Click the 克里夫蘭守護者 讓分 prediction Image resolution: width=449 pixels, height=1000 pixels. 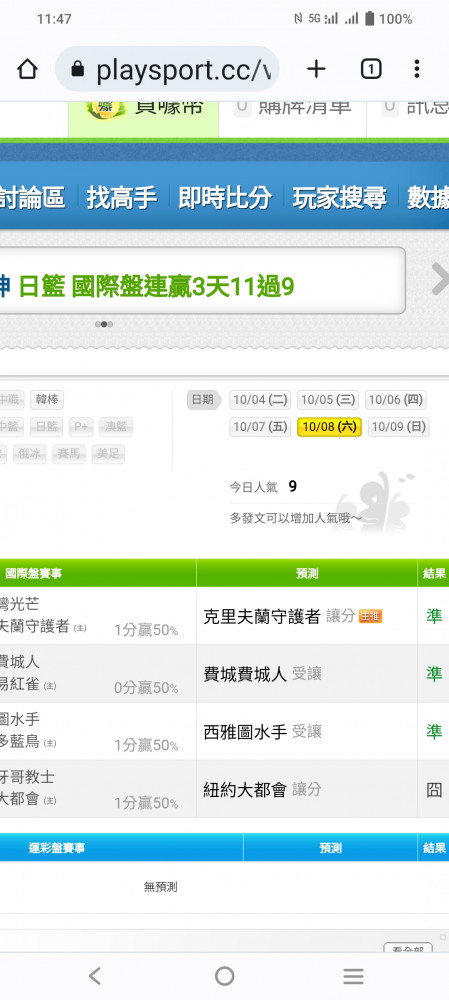279,616
